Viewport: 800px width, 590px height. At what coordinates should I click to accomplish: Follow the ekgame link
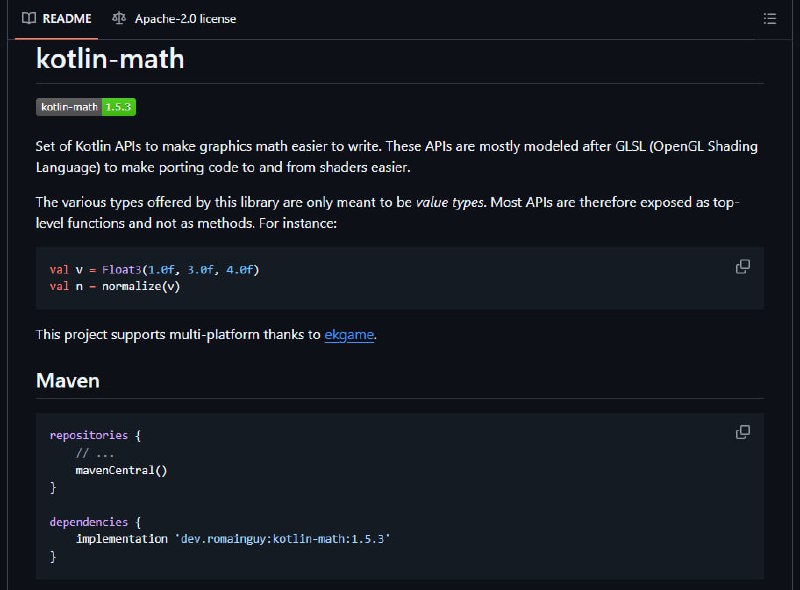click(349, 334)
